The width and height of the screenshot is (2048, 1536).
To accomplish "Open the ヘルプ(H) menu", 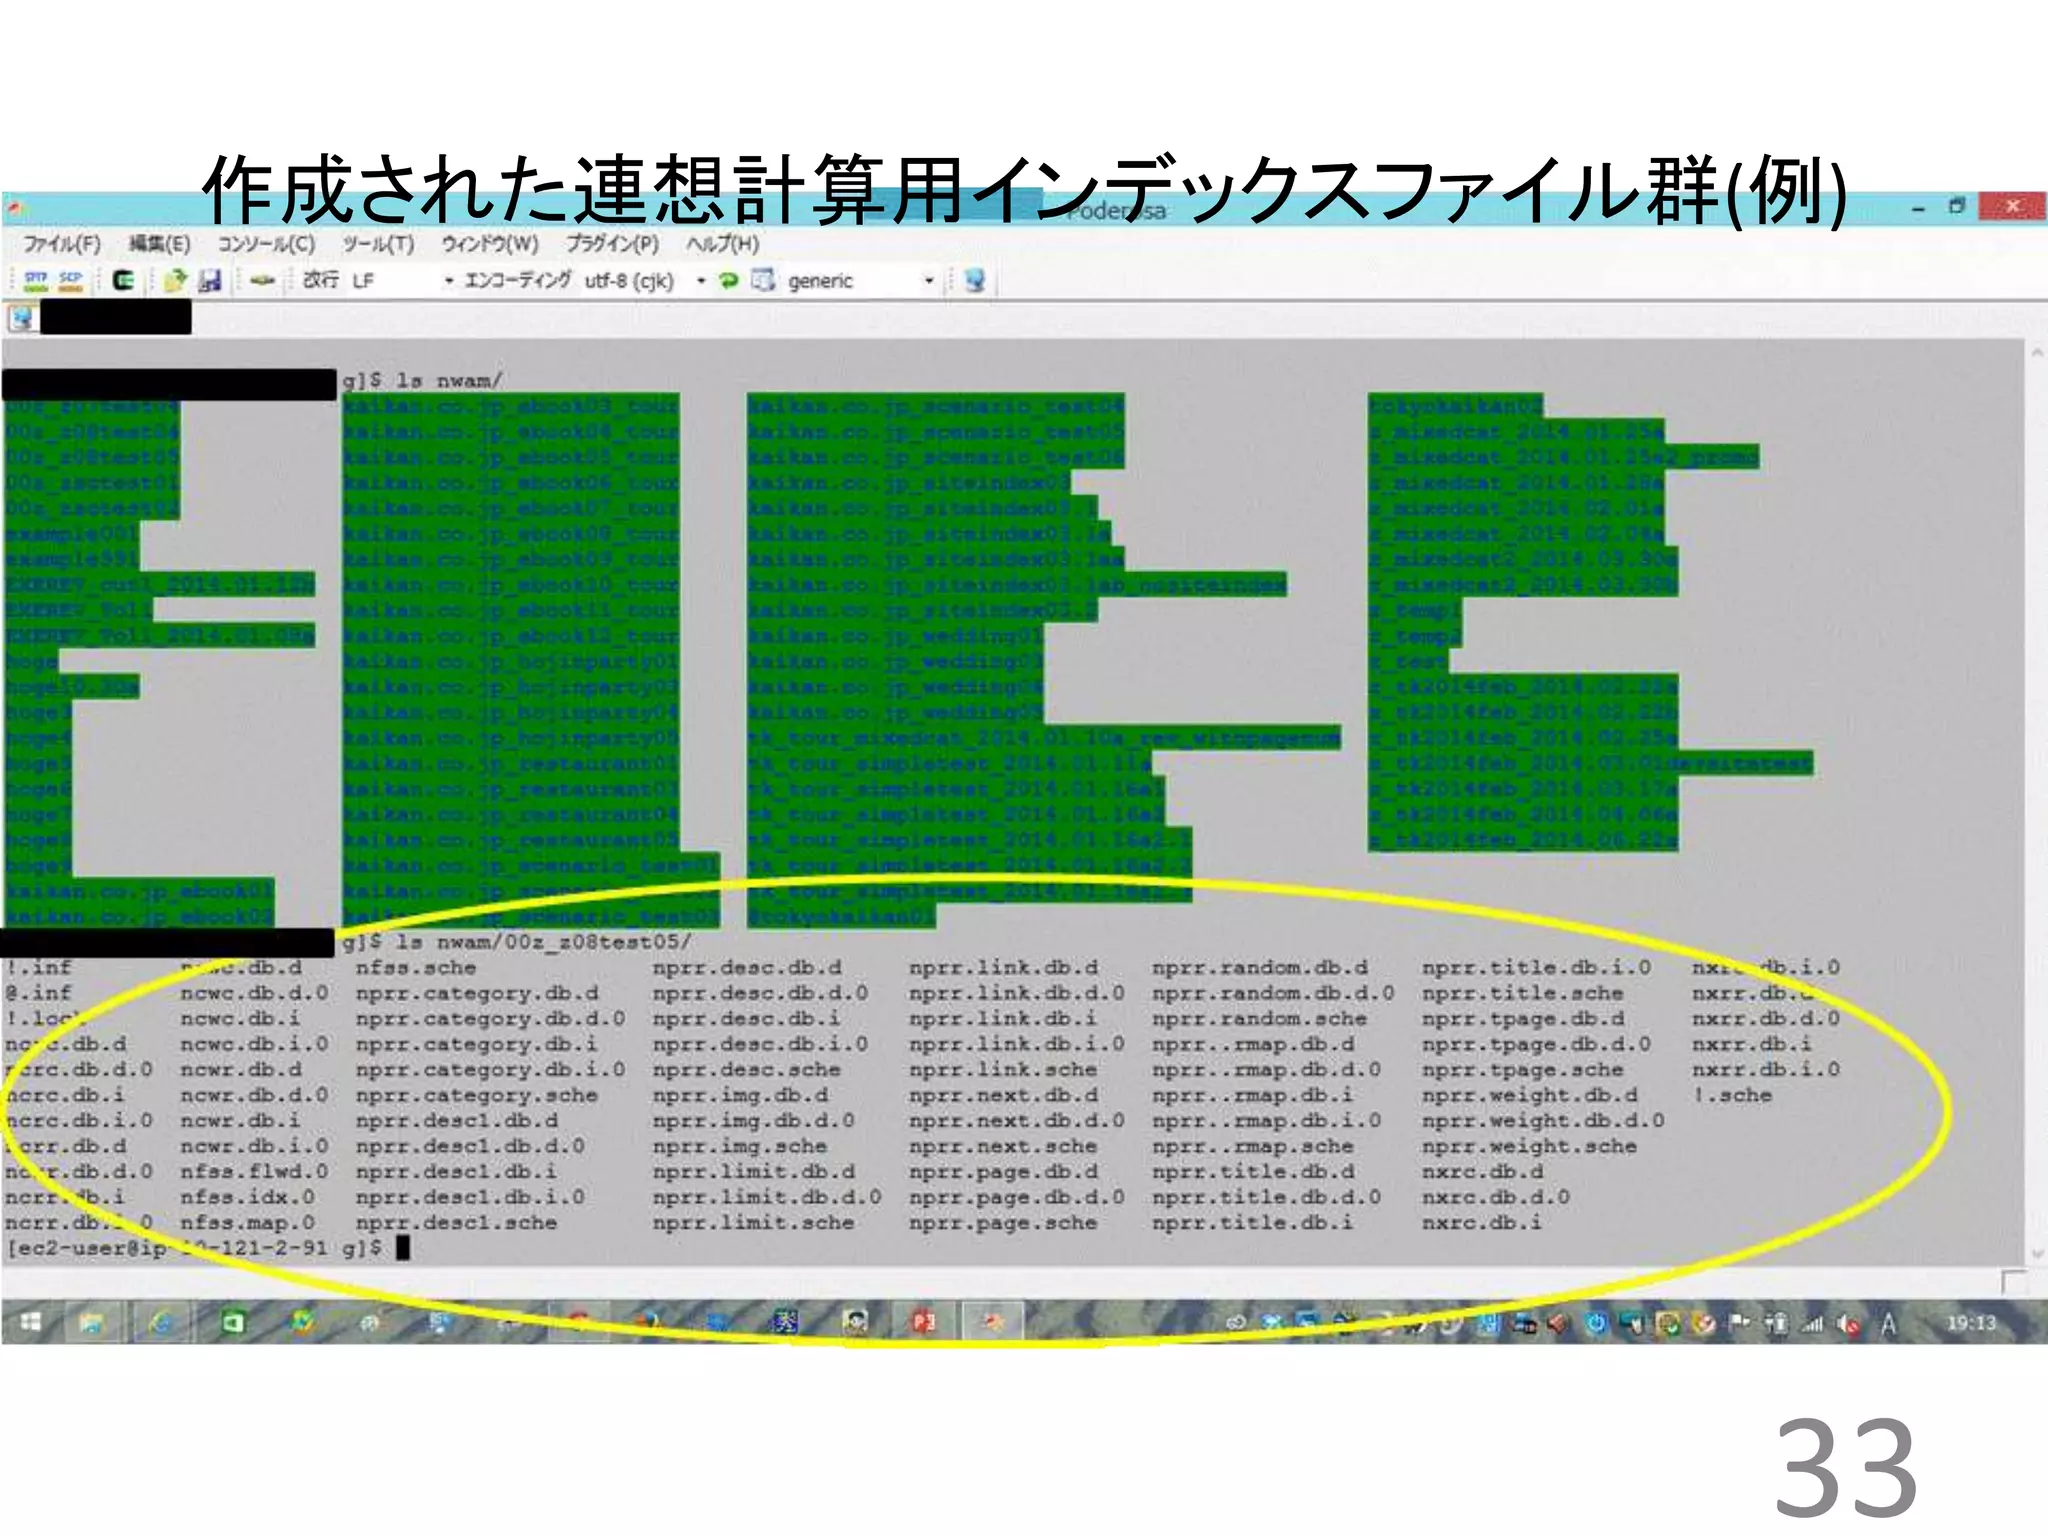I will pos(722,244).
